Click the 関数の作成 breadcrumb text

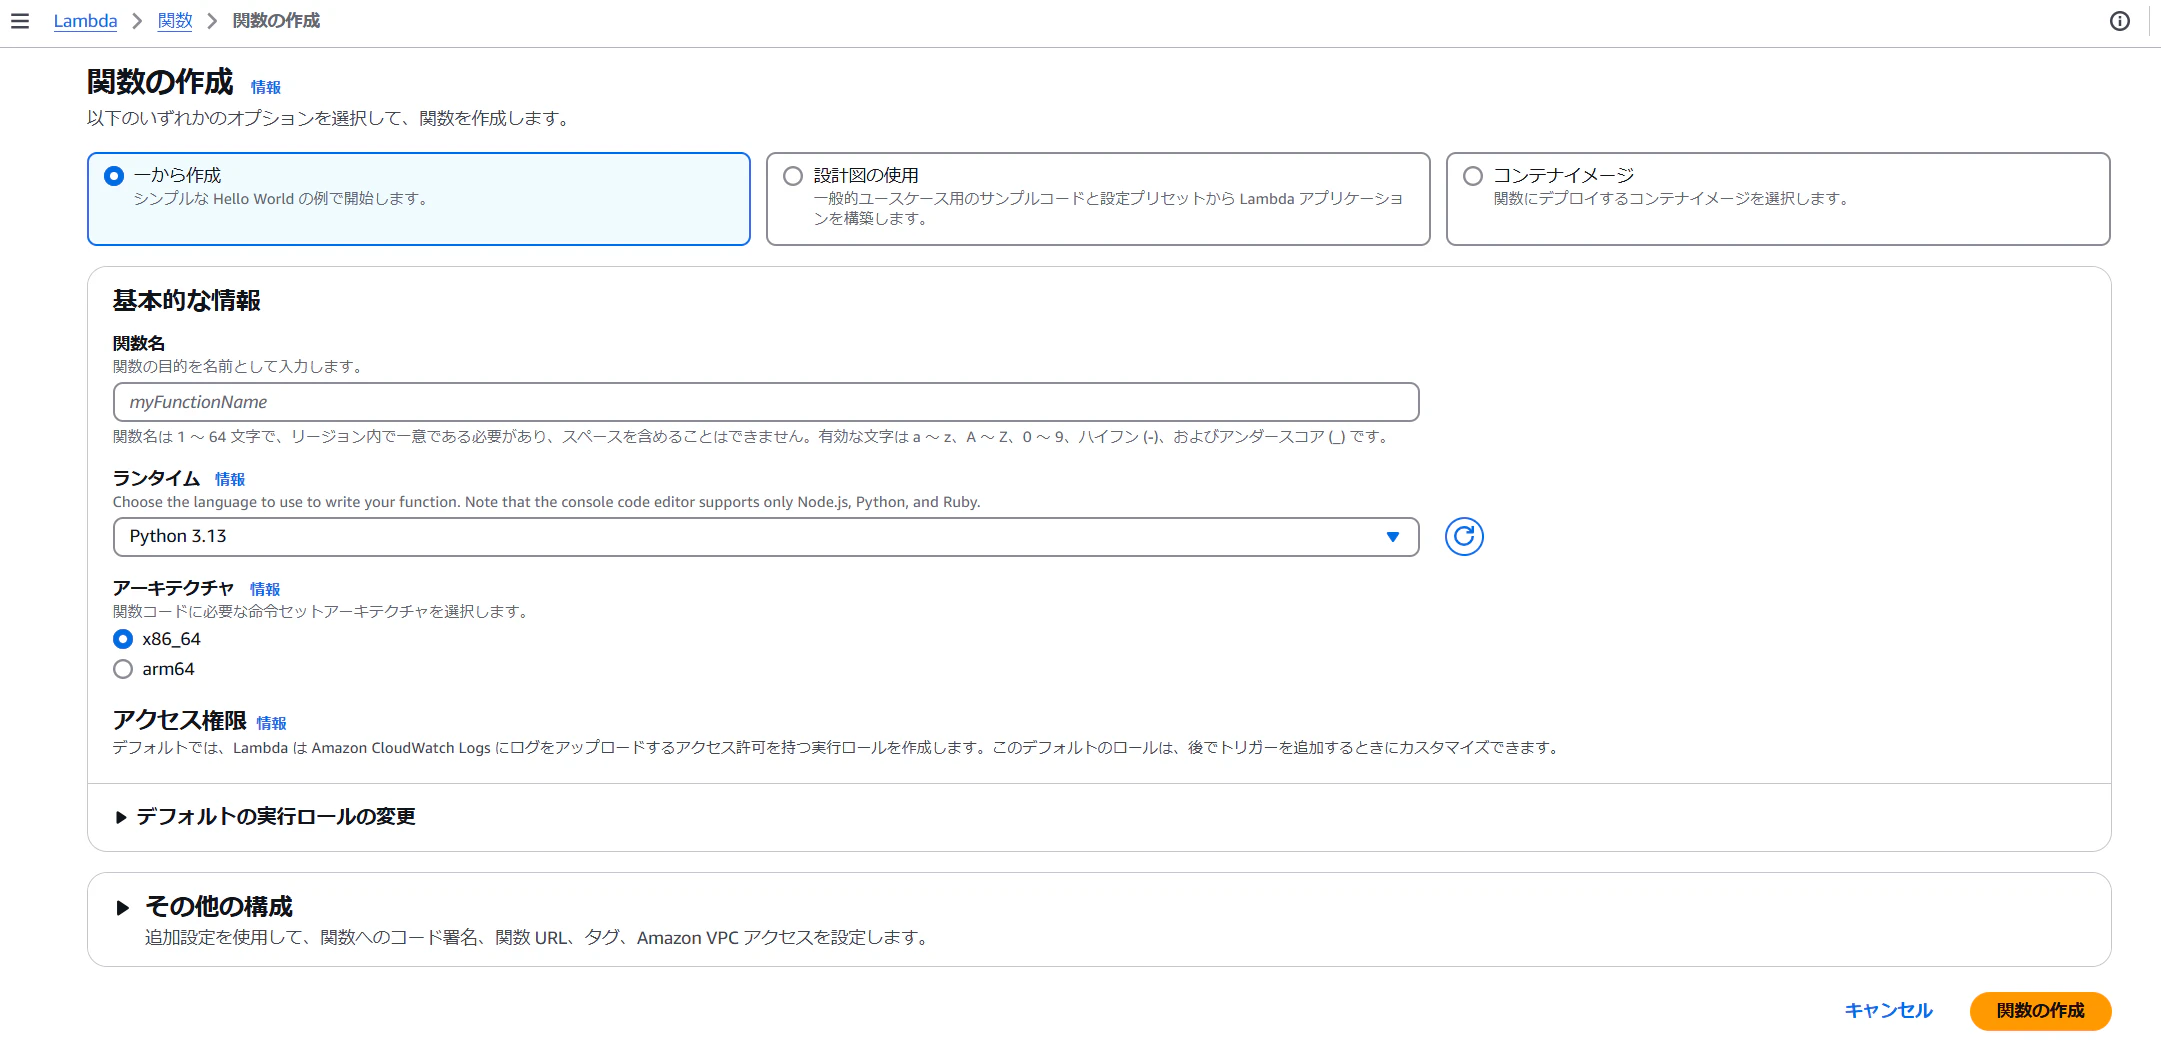pyautogui.click(x=276, y=21)
